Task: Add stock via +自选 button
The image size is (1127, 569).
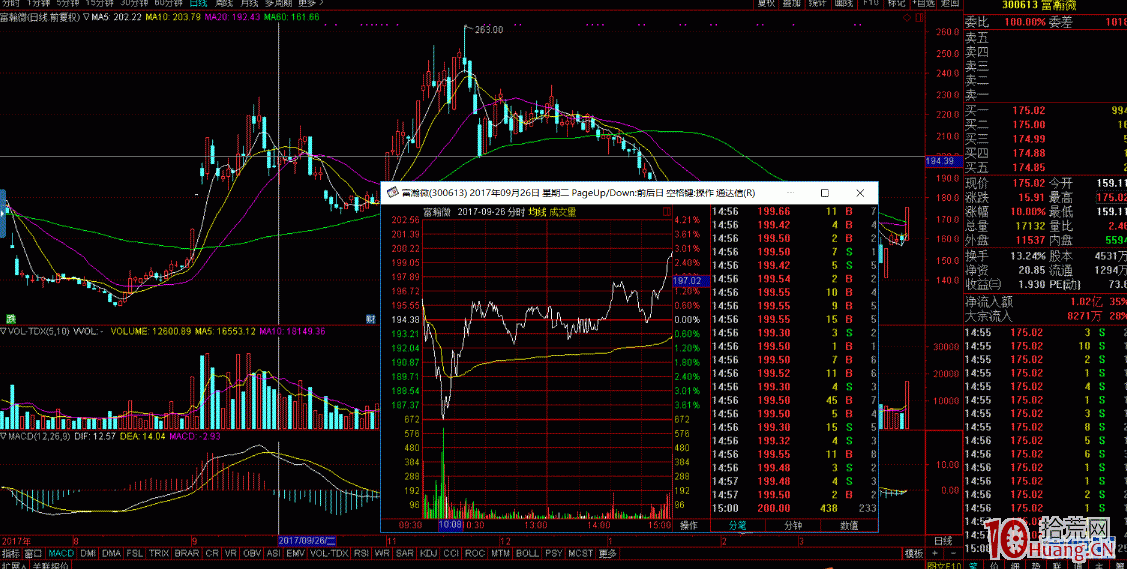Action: [923, 3]
